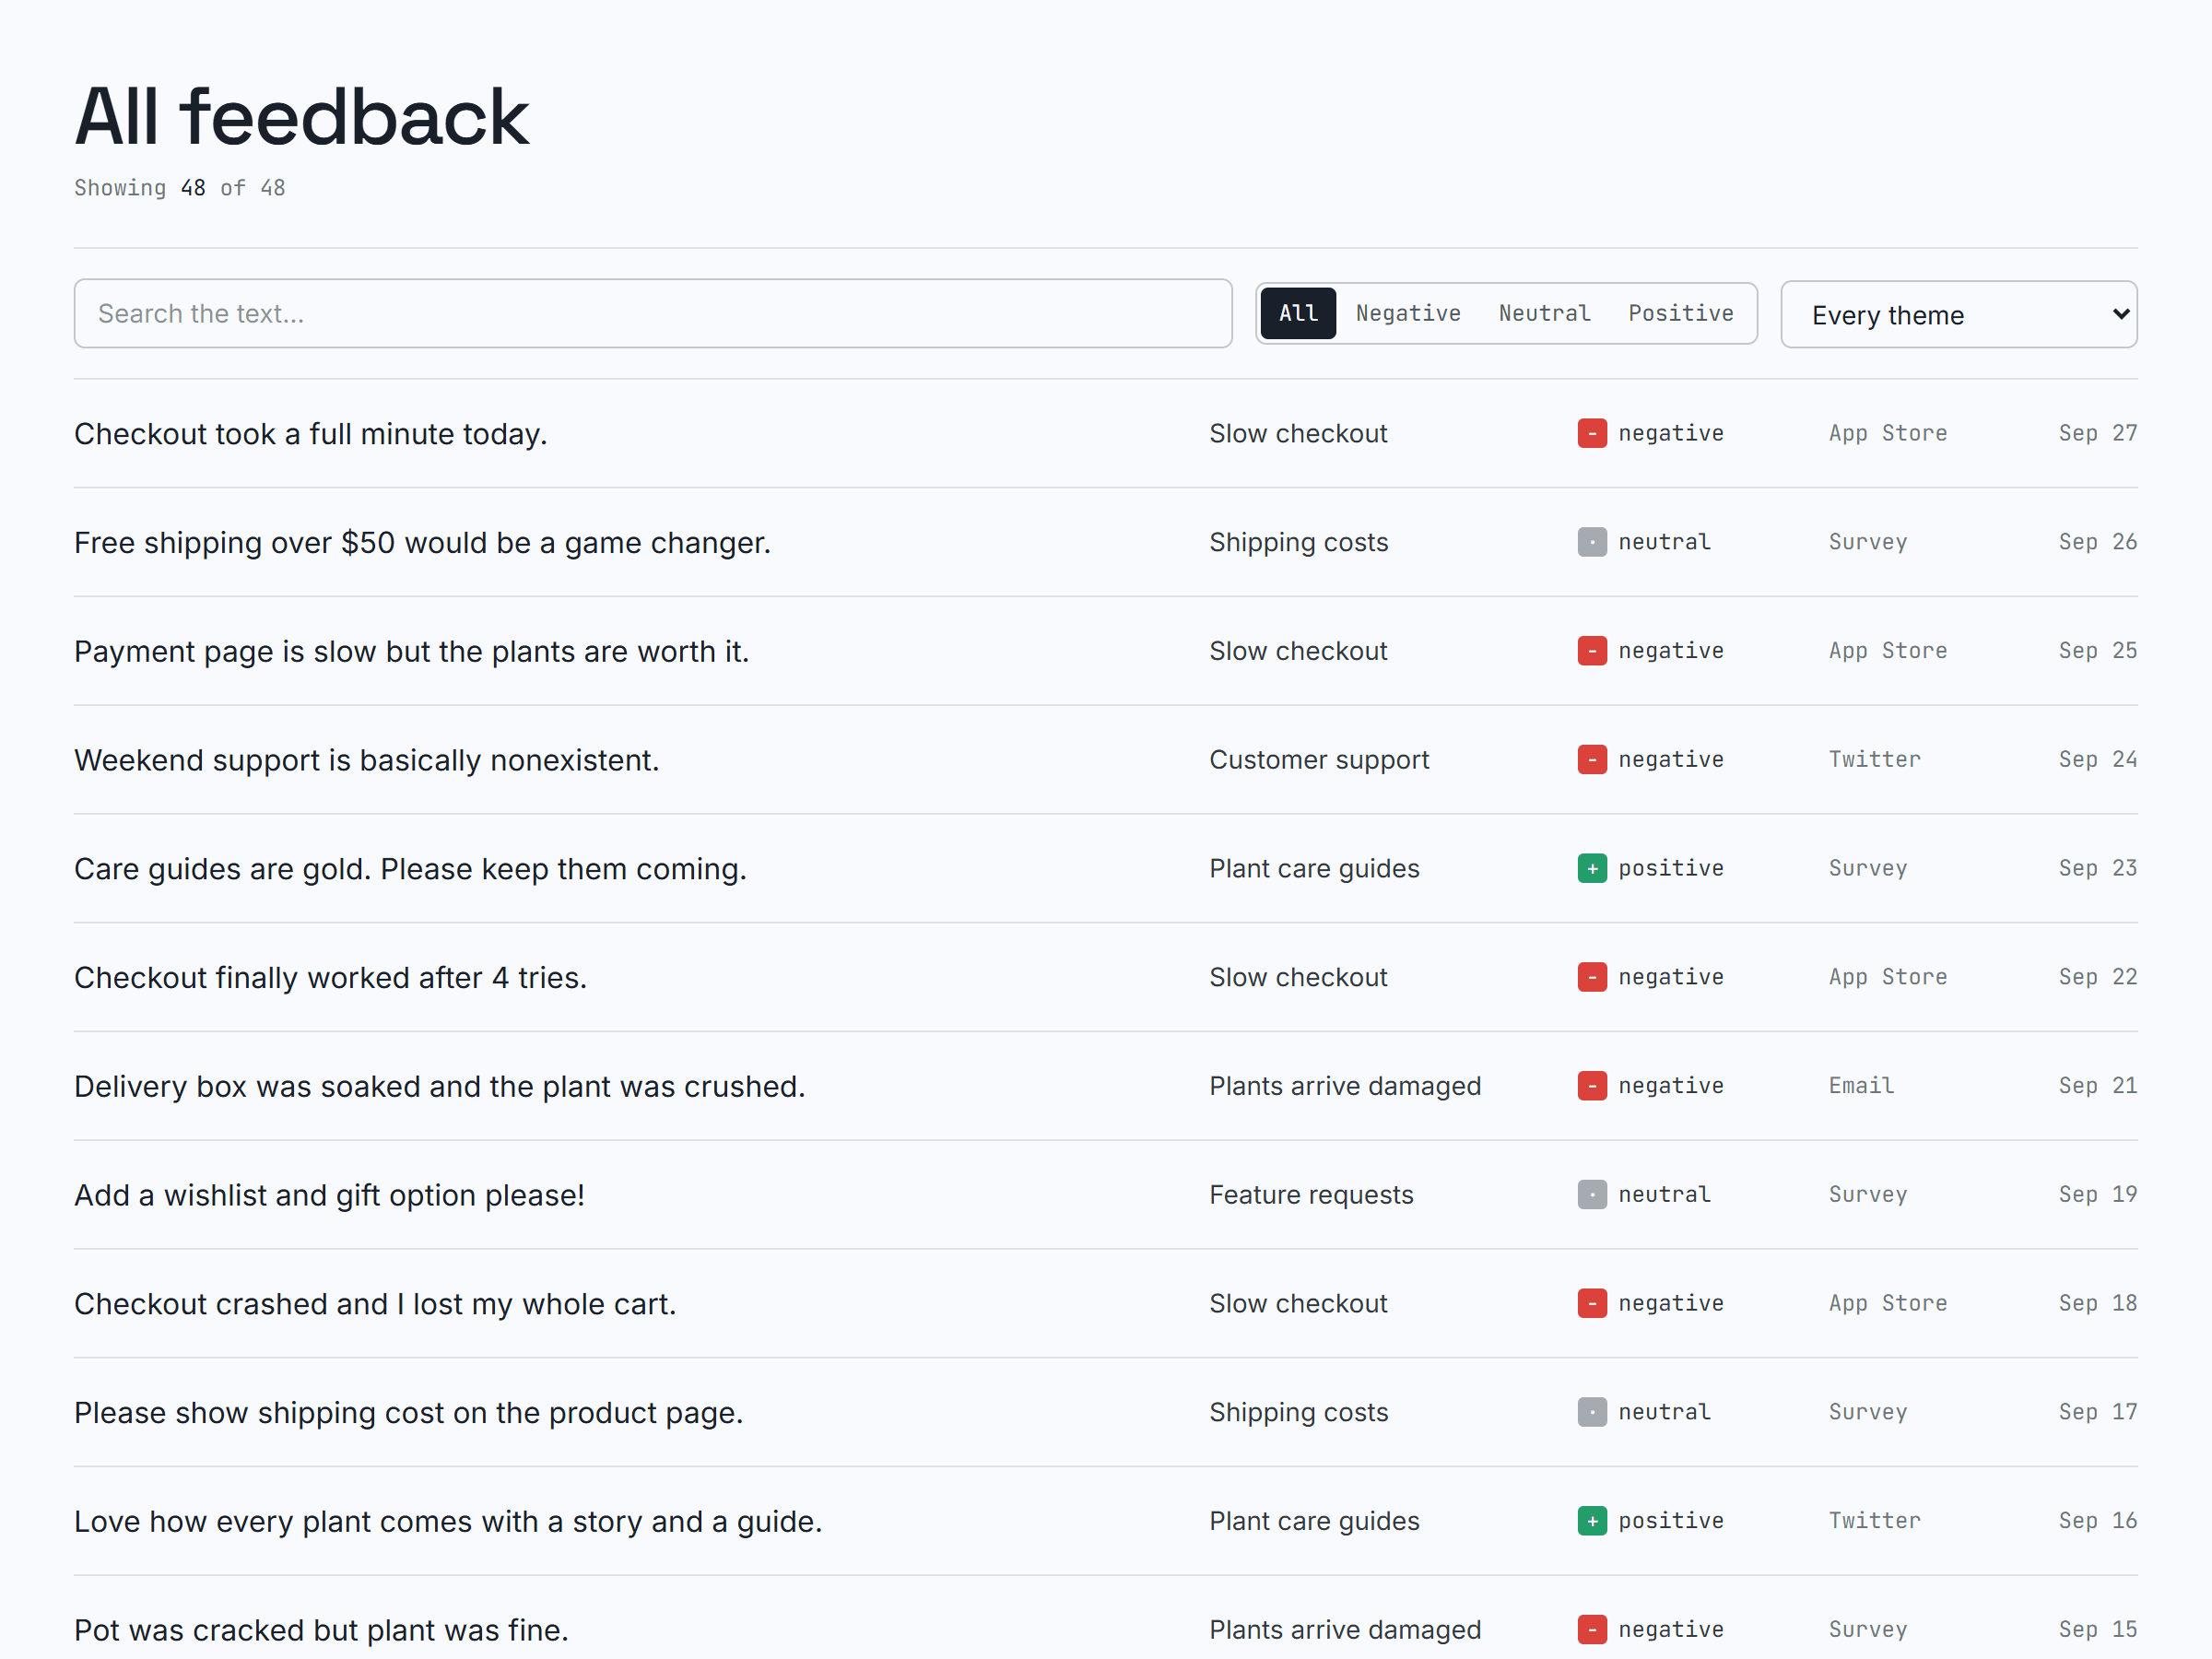
Task: Click 'Twitter' source in Sep 16 row
Action: pos(1874,1522)
